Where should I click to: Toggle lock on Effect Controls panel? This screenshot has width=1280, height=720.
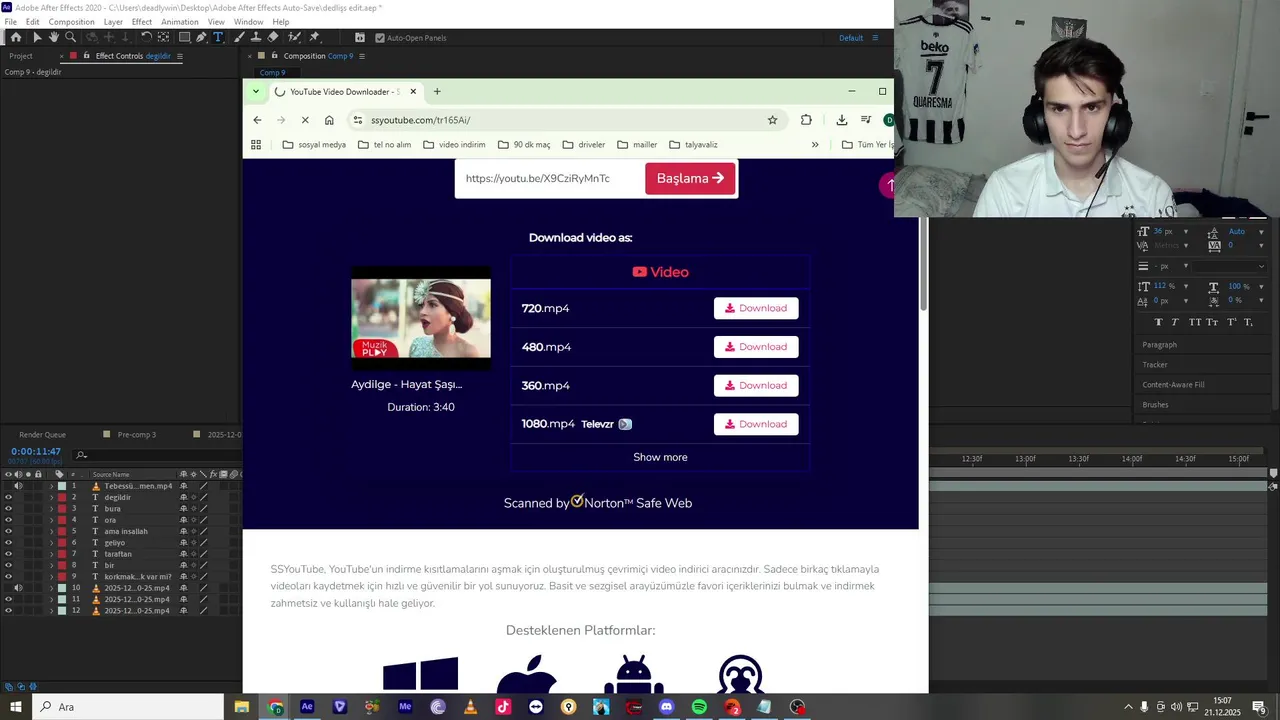(87, 56)
